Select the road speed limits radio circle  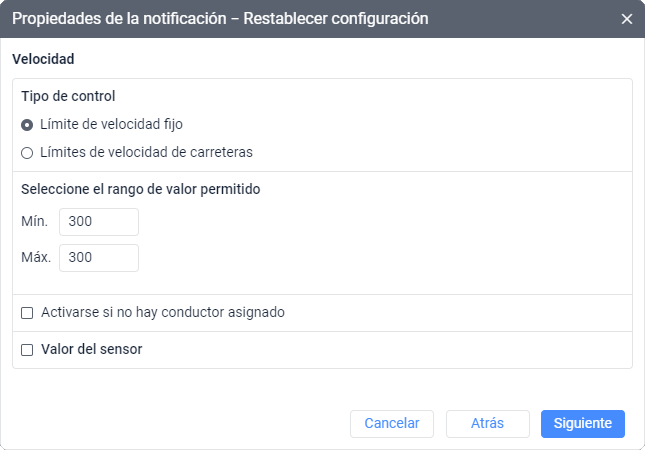tap(27, 153)
